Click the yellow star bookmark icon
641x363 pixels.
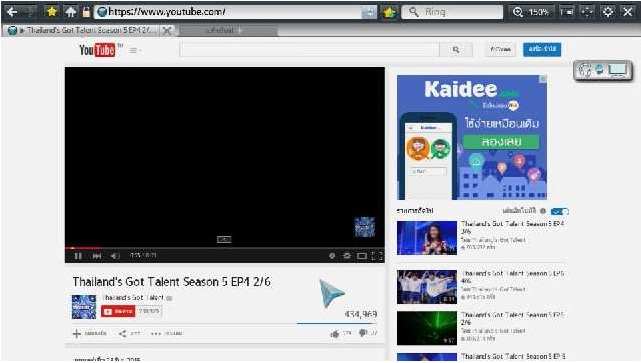point(52,12)
